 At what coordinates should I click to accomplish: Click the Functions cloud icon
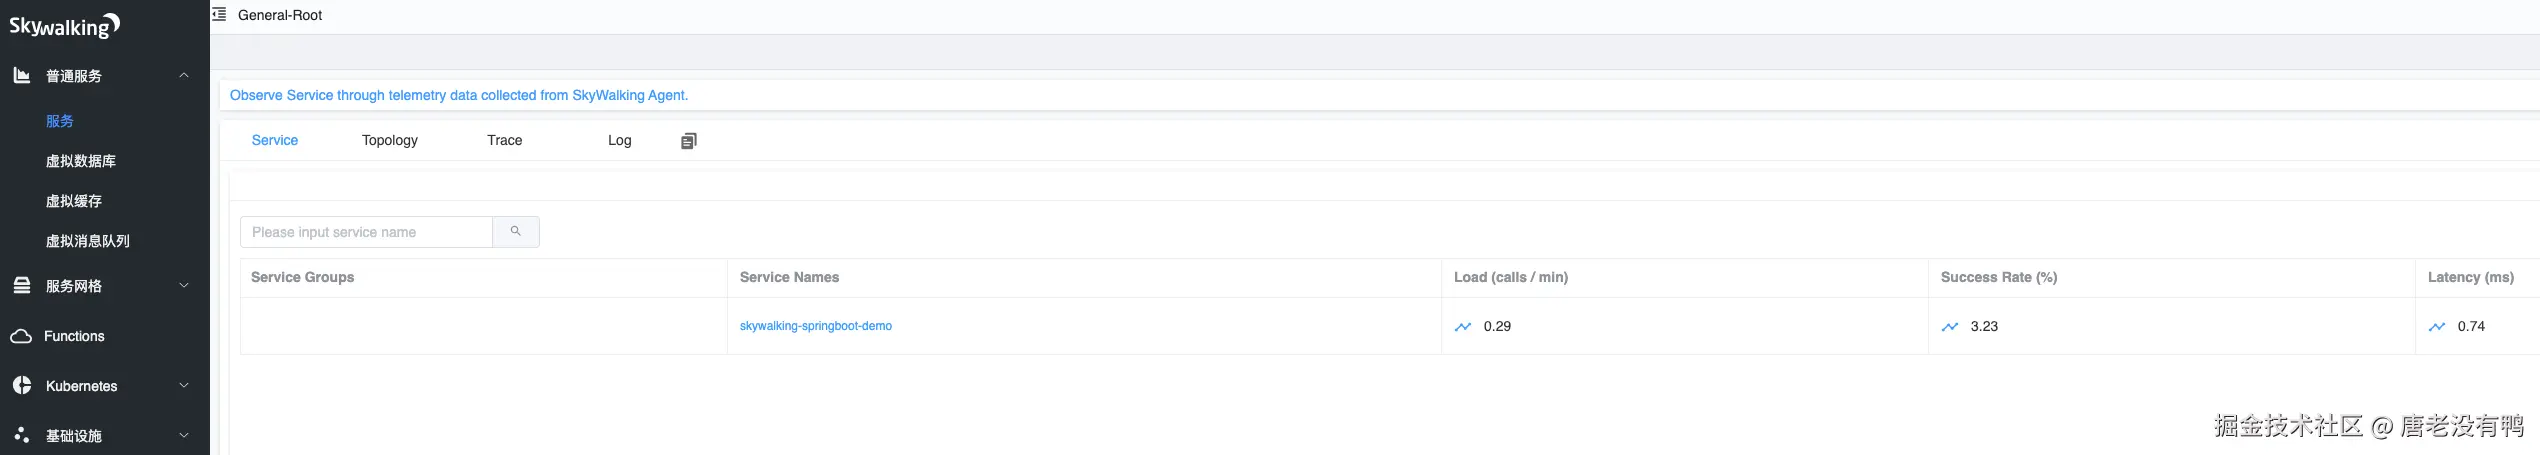21,337
